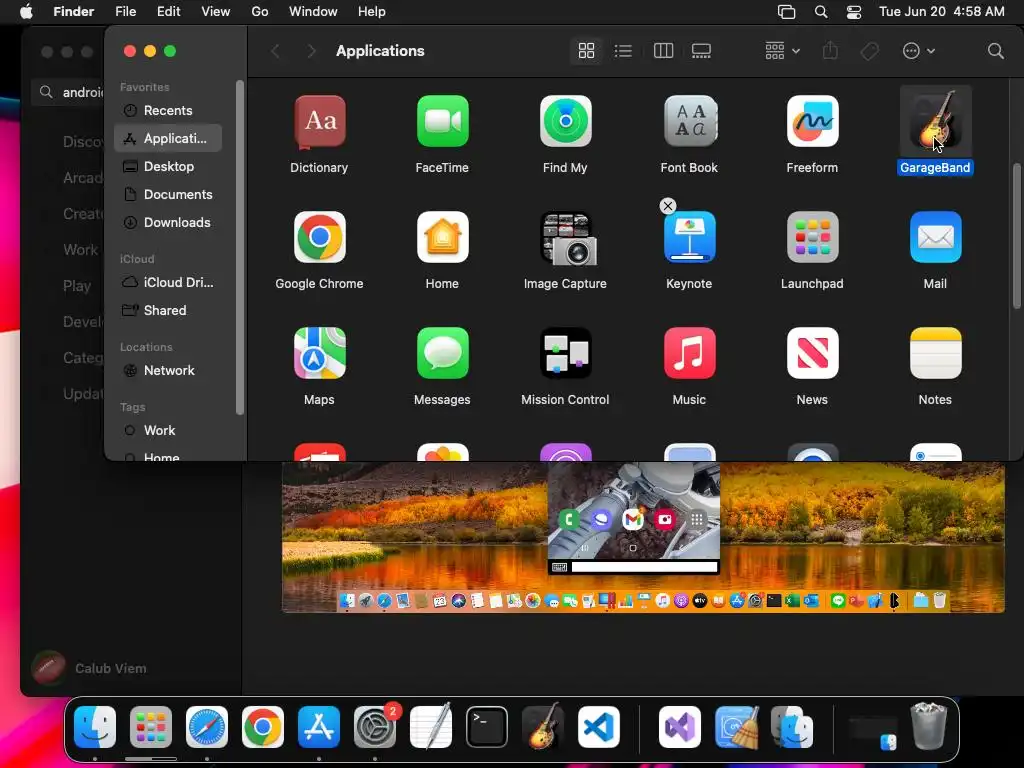This screenshot has width=1024, height=768.
Task: Open Font Book in Applications
Action: 689,121
